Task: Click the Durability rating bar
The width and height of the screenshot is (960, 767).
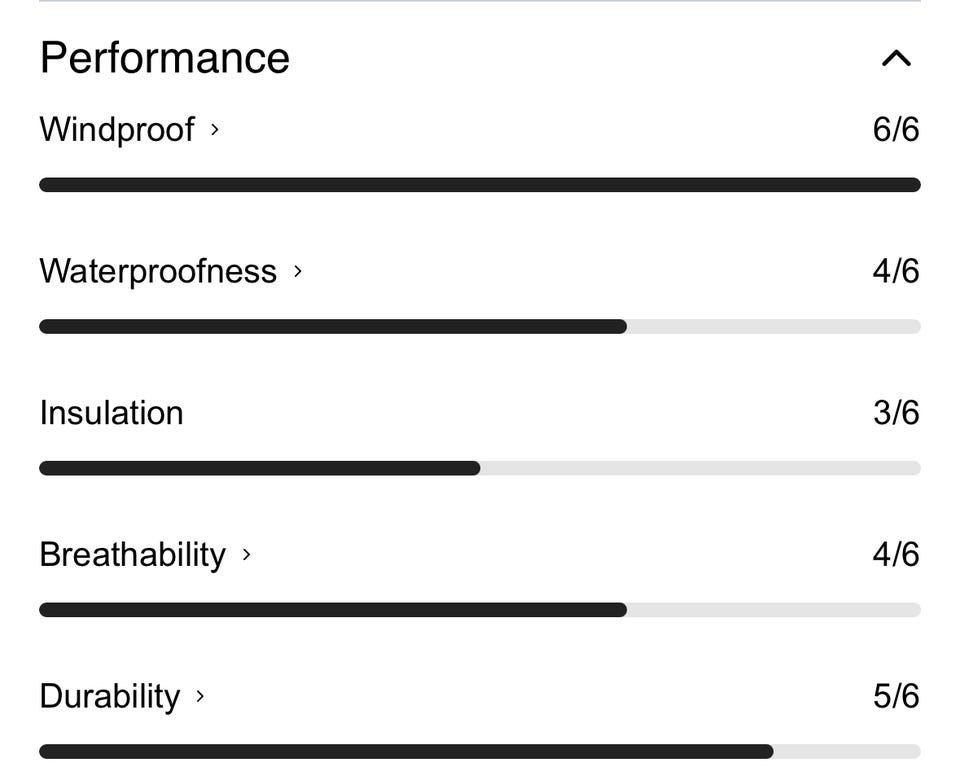Action: click(x=479, y=751)
